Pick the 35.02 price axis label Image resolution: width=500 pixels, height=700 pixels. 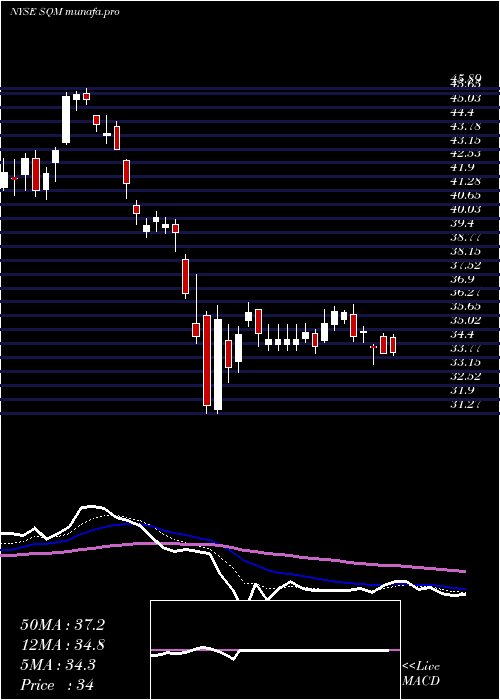(x=466, y=321)
